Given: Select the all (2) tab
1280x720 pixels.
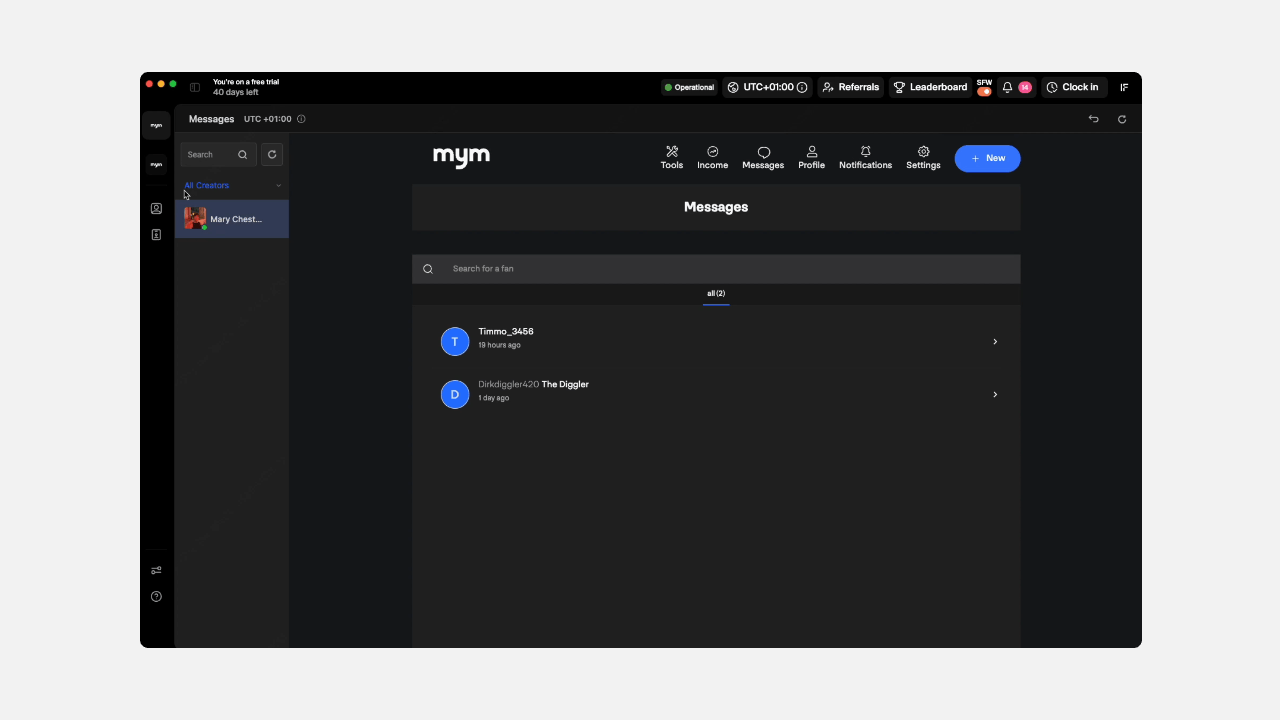Looking at the screenshot, I should [x=716, y=294].
